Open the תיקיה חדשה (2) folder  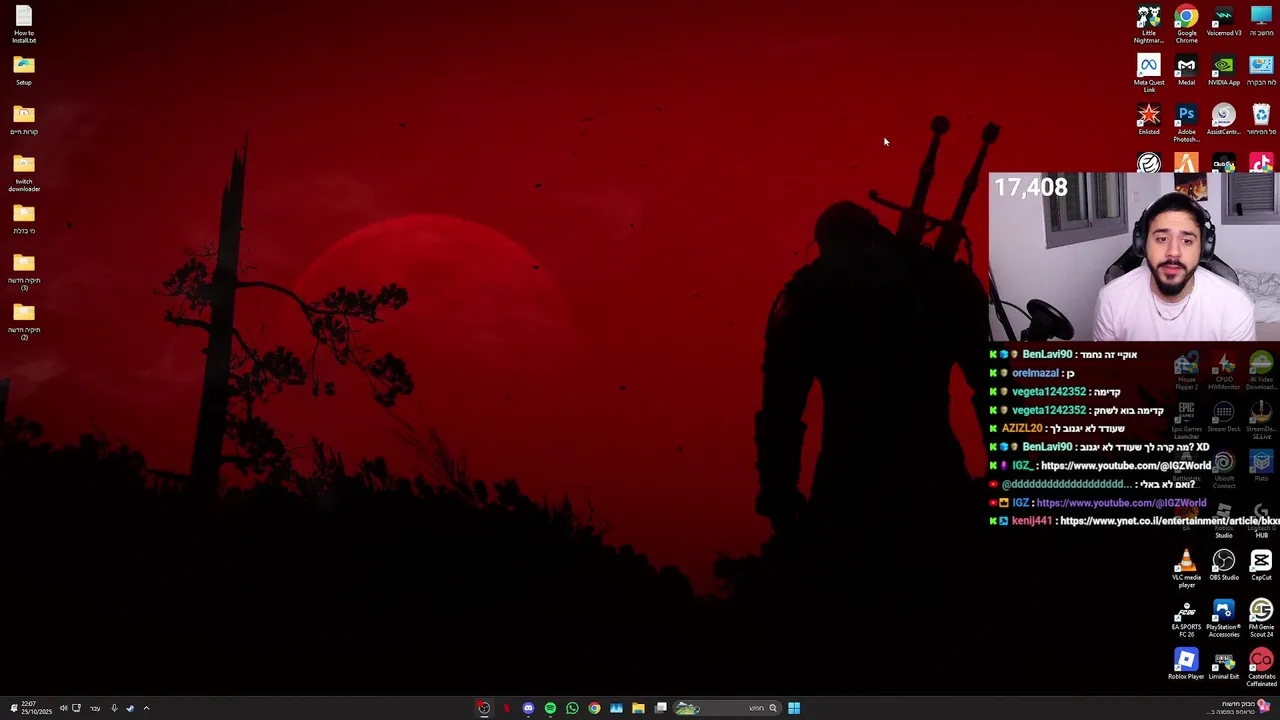tap(24, 322)
